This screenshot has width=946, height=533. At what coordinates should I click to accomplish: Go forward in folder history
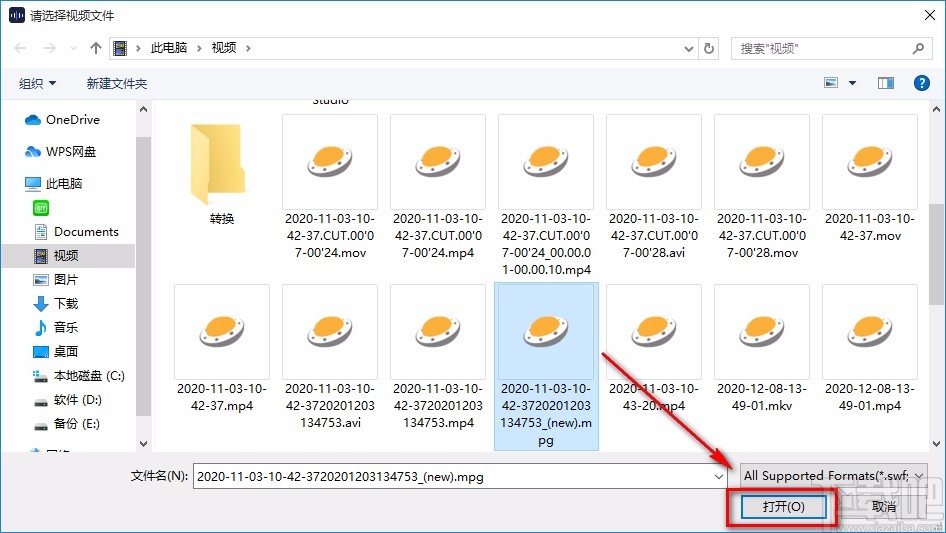[x=49, y=48]
